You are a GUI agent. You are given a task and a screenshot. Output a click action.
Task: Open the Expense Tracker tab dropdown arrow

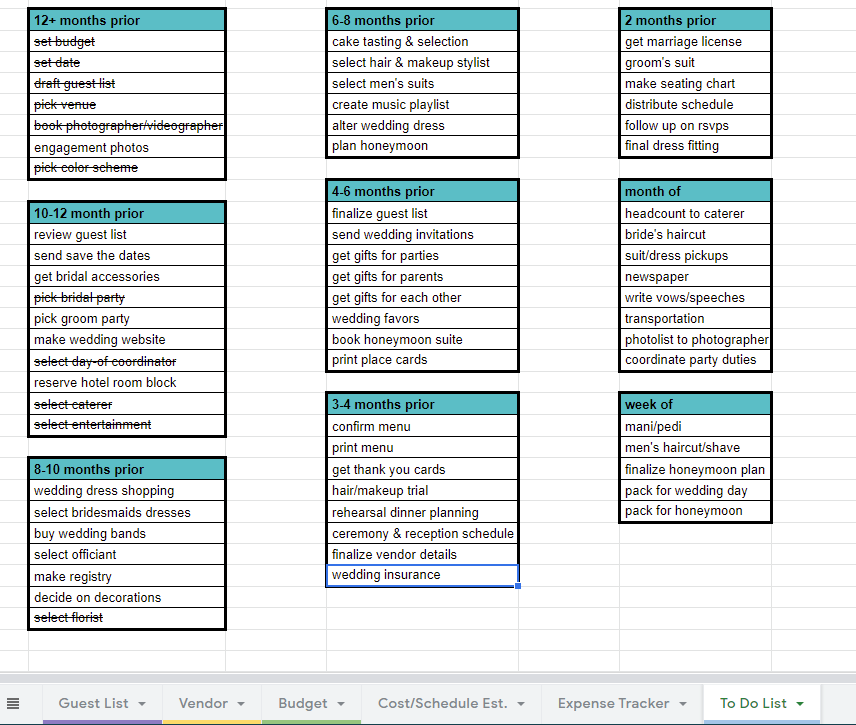[x=682, y=704]
